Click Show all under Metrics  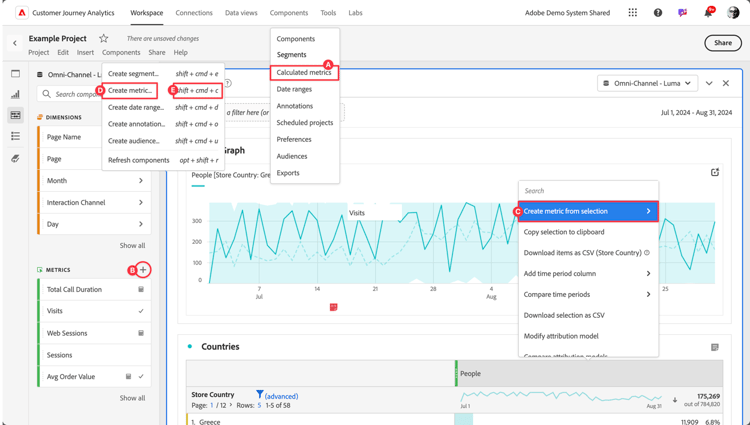tap(132, 398)
